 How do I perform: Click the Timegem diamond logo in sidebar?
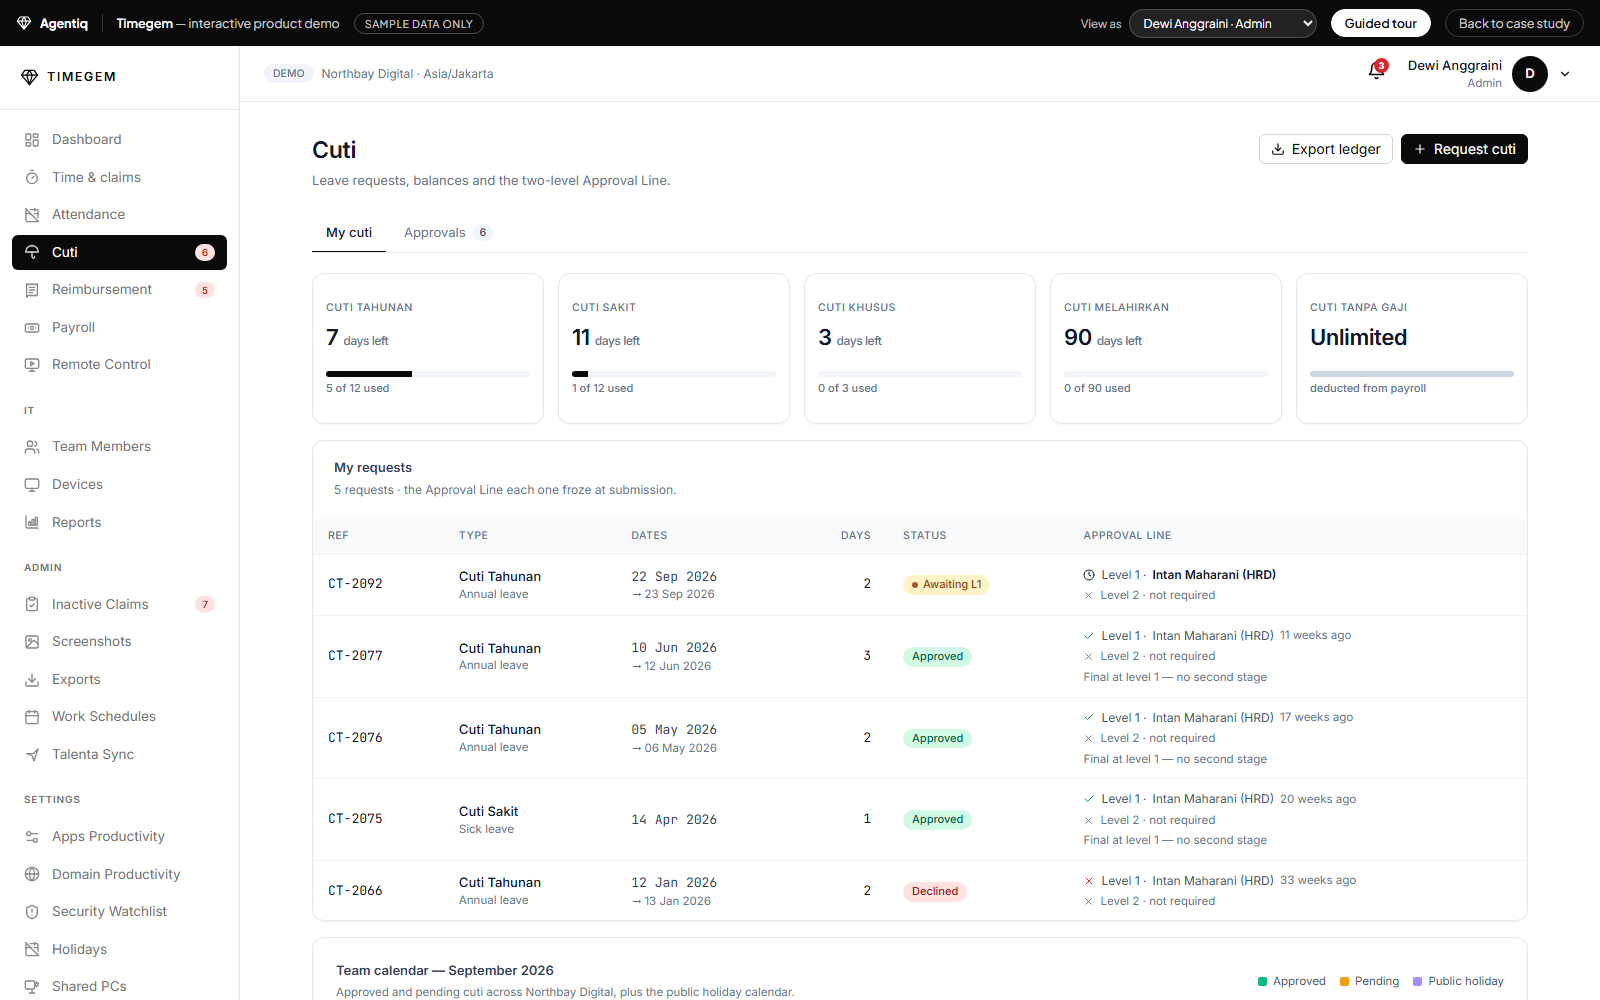tap(29, 77)
